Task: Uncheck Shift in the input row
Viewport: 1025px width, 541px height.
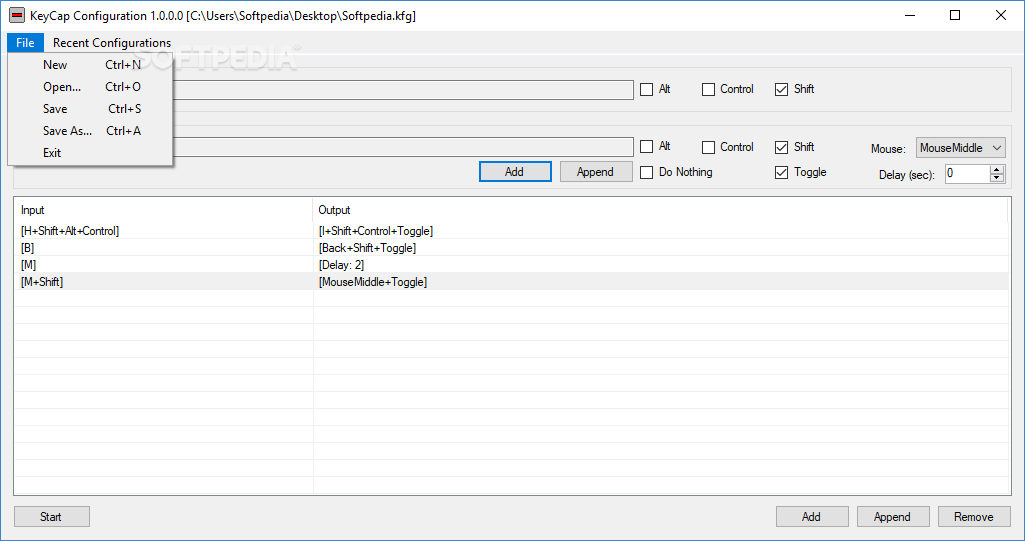Action: pos(781,90)
